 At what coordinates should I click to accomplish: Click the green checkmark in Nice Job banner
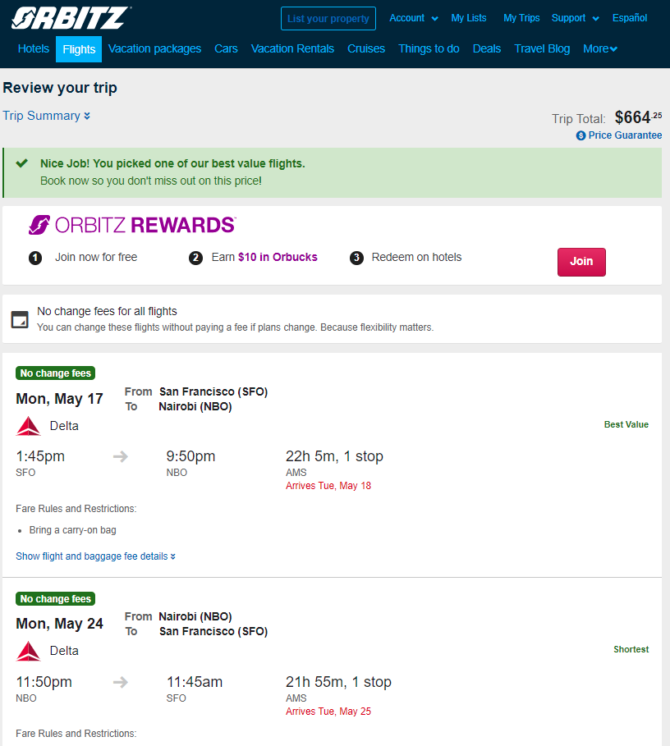[22, 163]
